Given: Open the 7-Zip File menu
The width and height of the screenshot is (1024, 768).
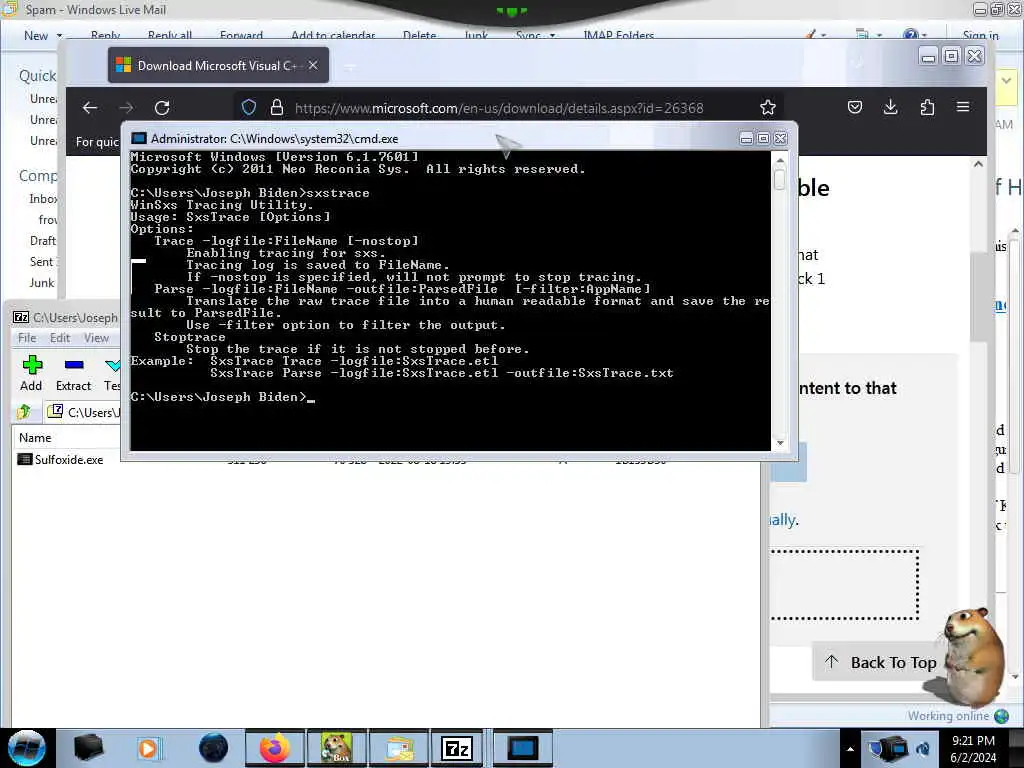Looking at the screenshot, I should pyautogui.click(x=27, y=338).
